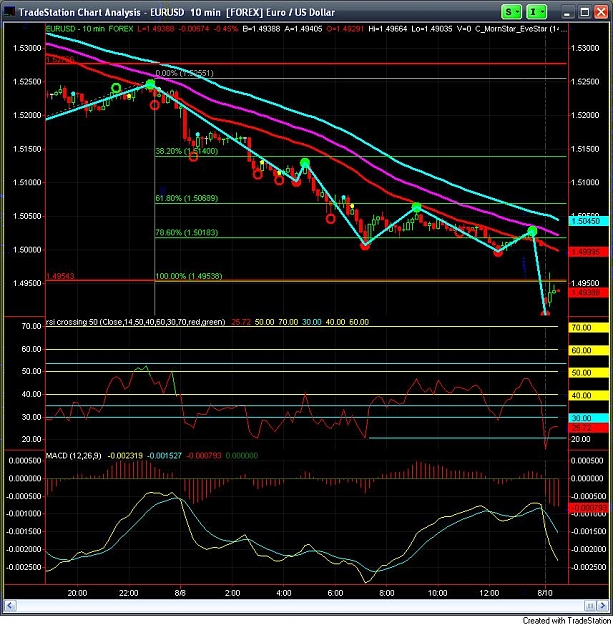Select the 'MACD (12,26,9)' indicator title
The width and height of the screenshot is (613, 625).
(73, 456)
